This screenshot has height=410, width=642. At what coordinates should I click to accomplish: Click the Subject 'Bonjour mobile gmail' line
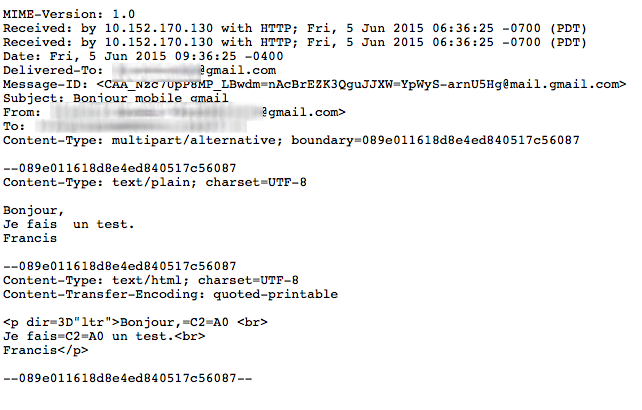coord(115,98)
